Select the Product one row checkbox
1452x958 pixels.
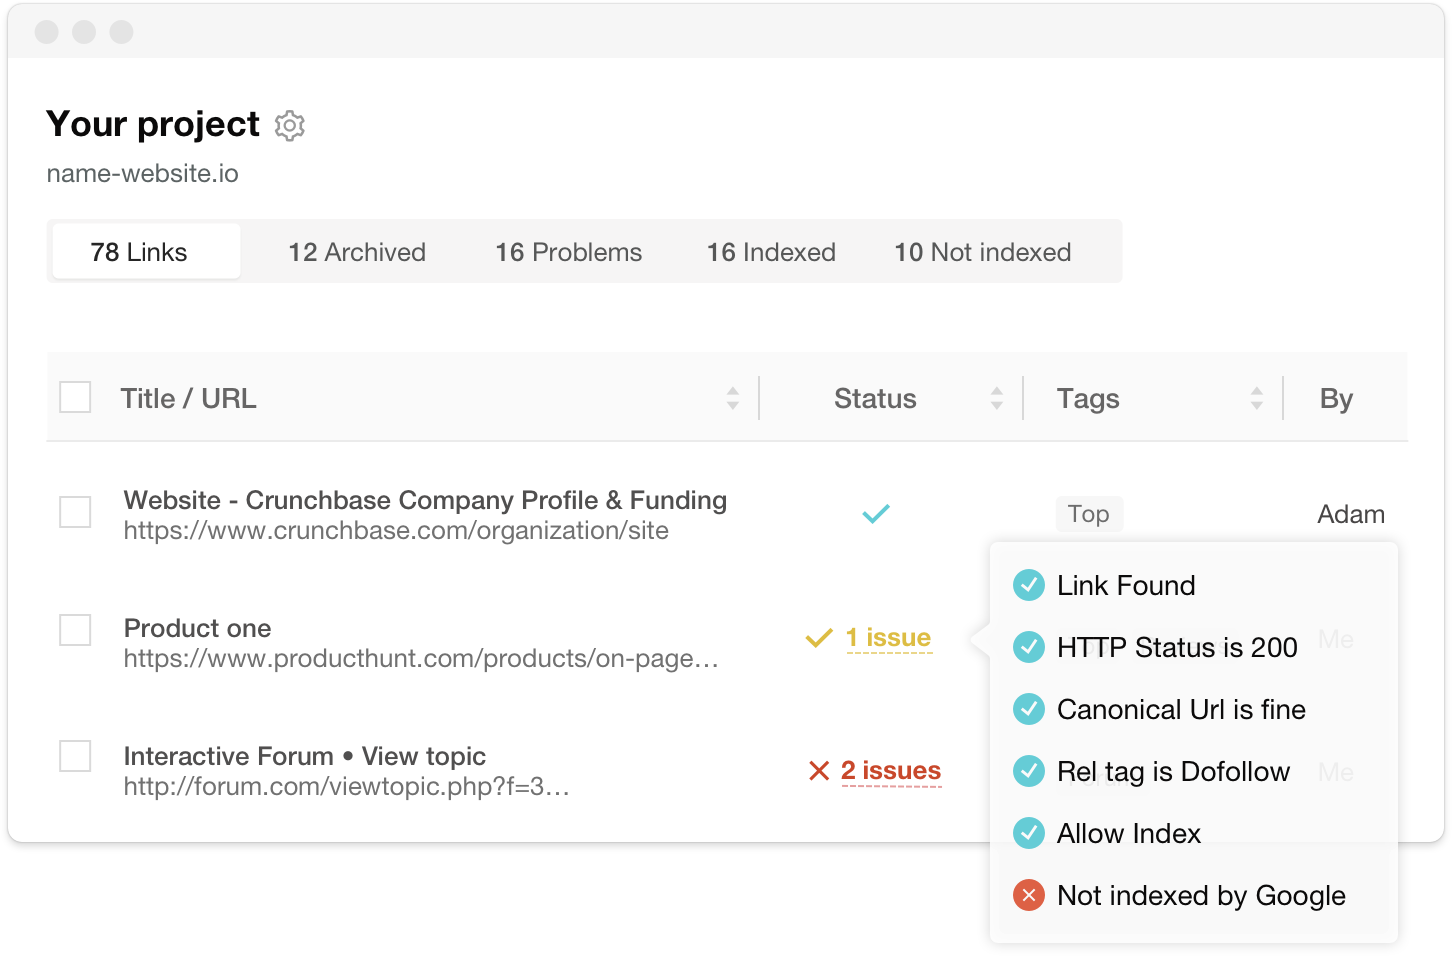75,630
